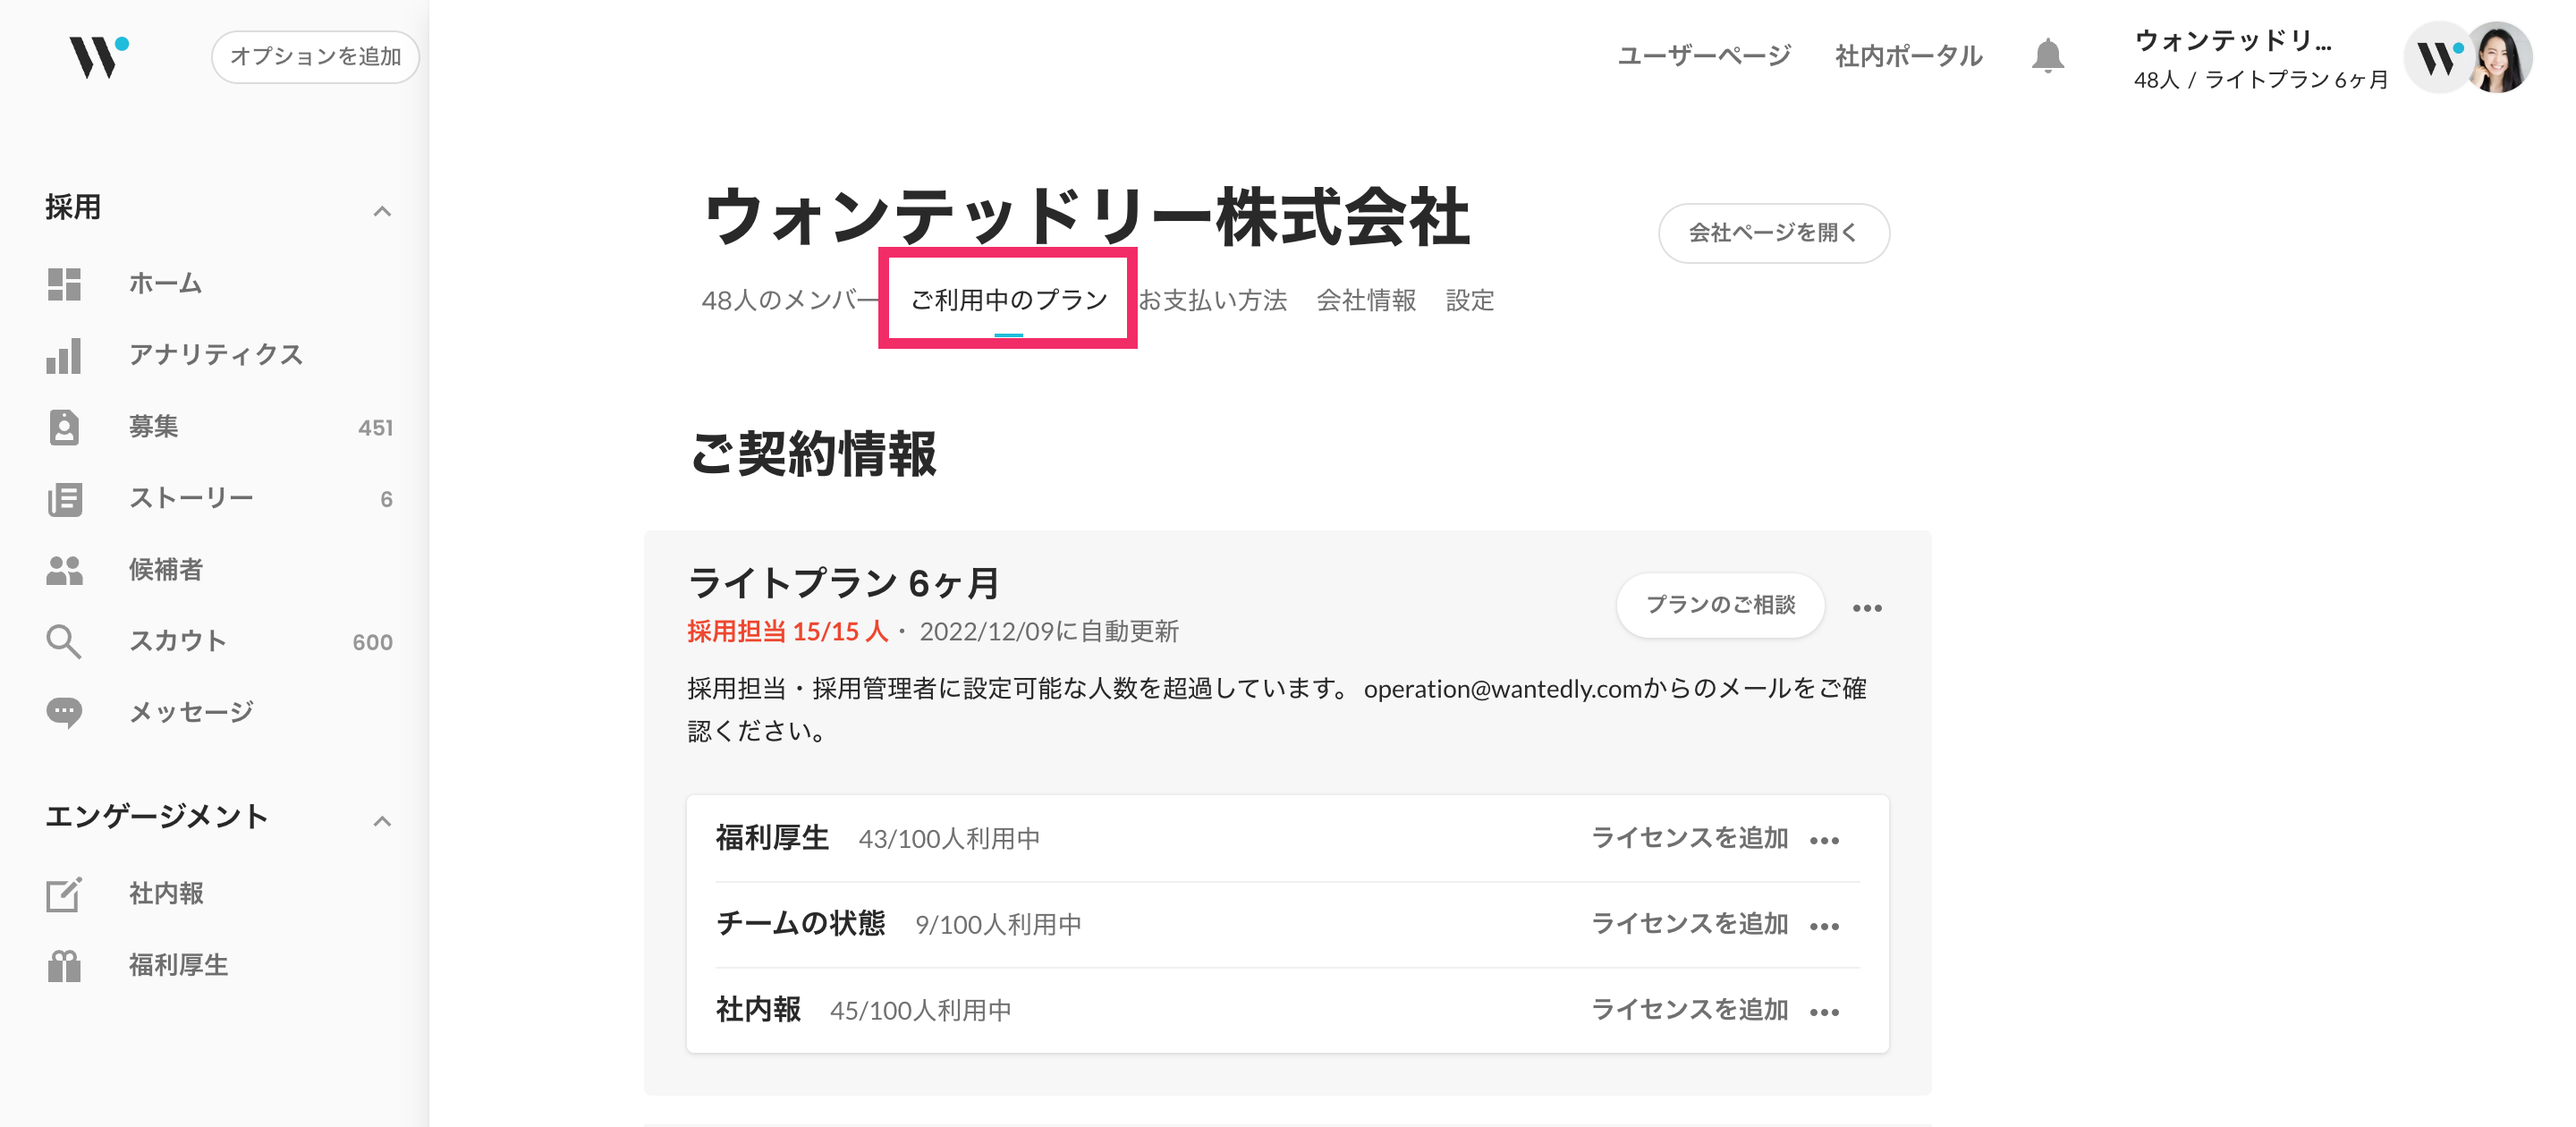This screenshot has width=2576, height=1127.
Task: Switch to the 会社情報 tab
Action: tap(1365, 300)
